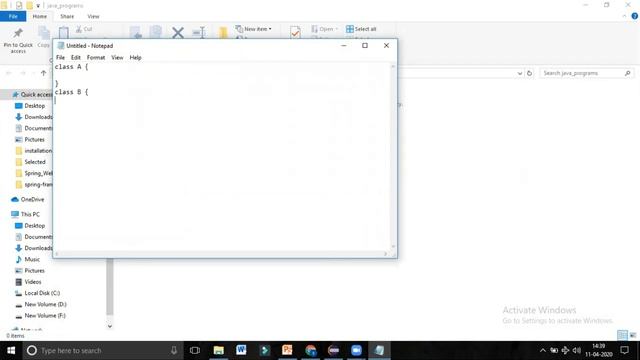Click the line 'class B {' in Notepad
The width and height of the screenshot is (640, 360).
(x=71, y=92)
